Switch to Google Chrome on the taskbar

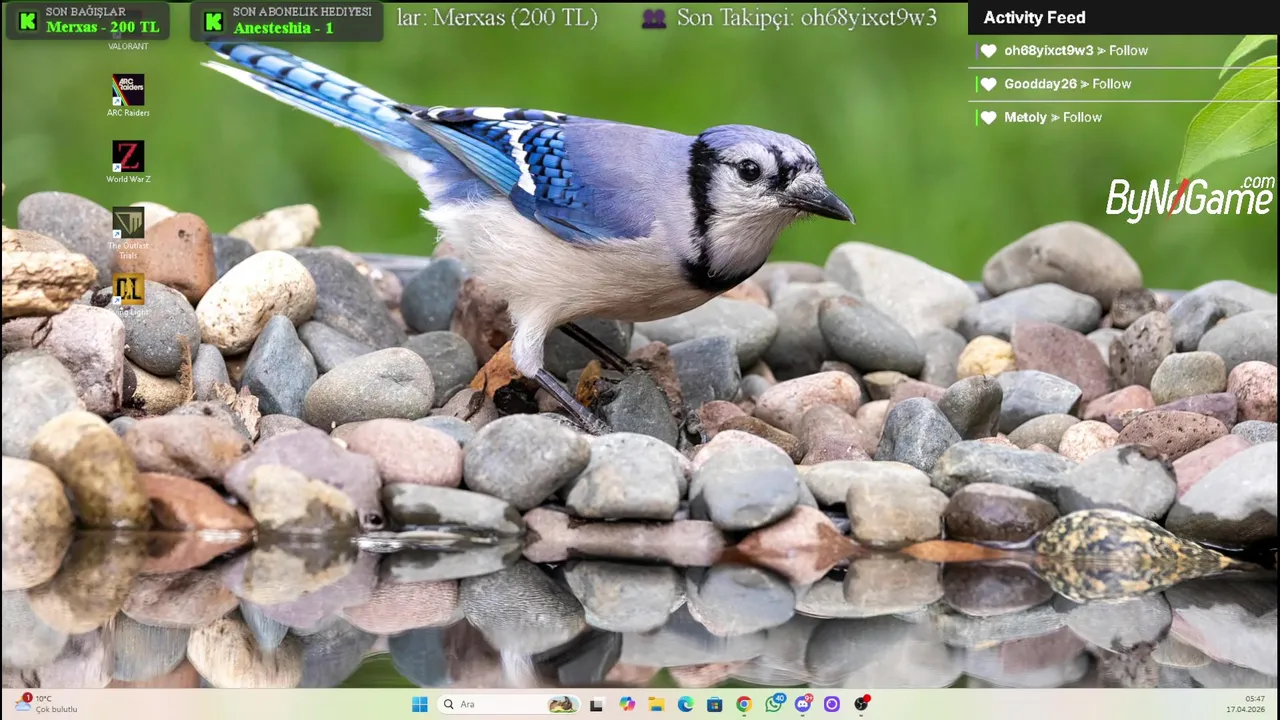pos(744,704)
